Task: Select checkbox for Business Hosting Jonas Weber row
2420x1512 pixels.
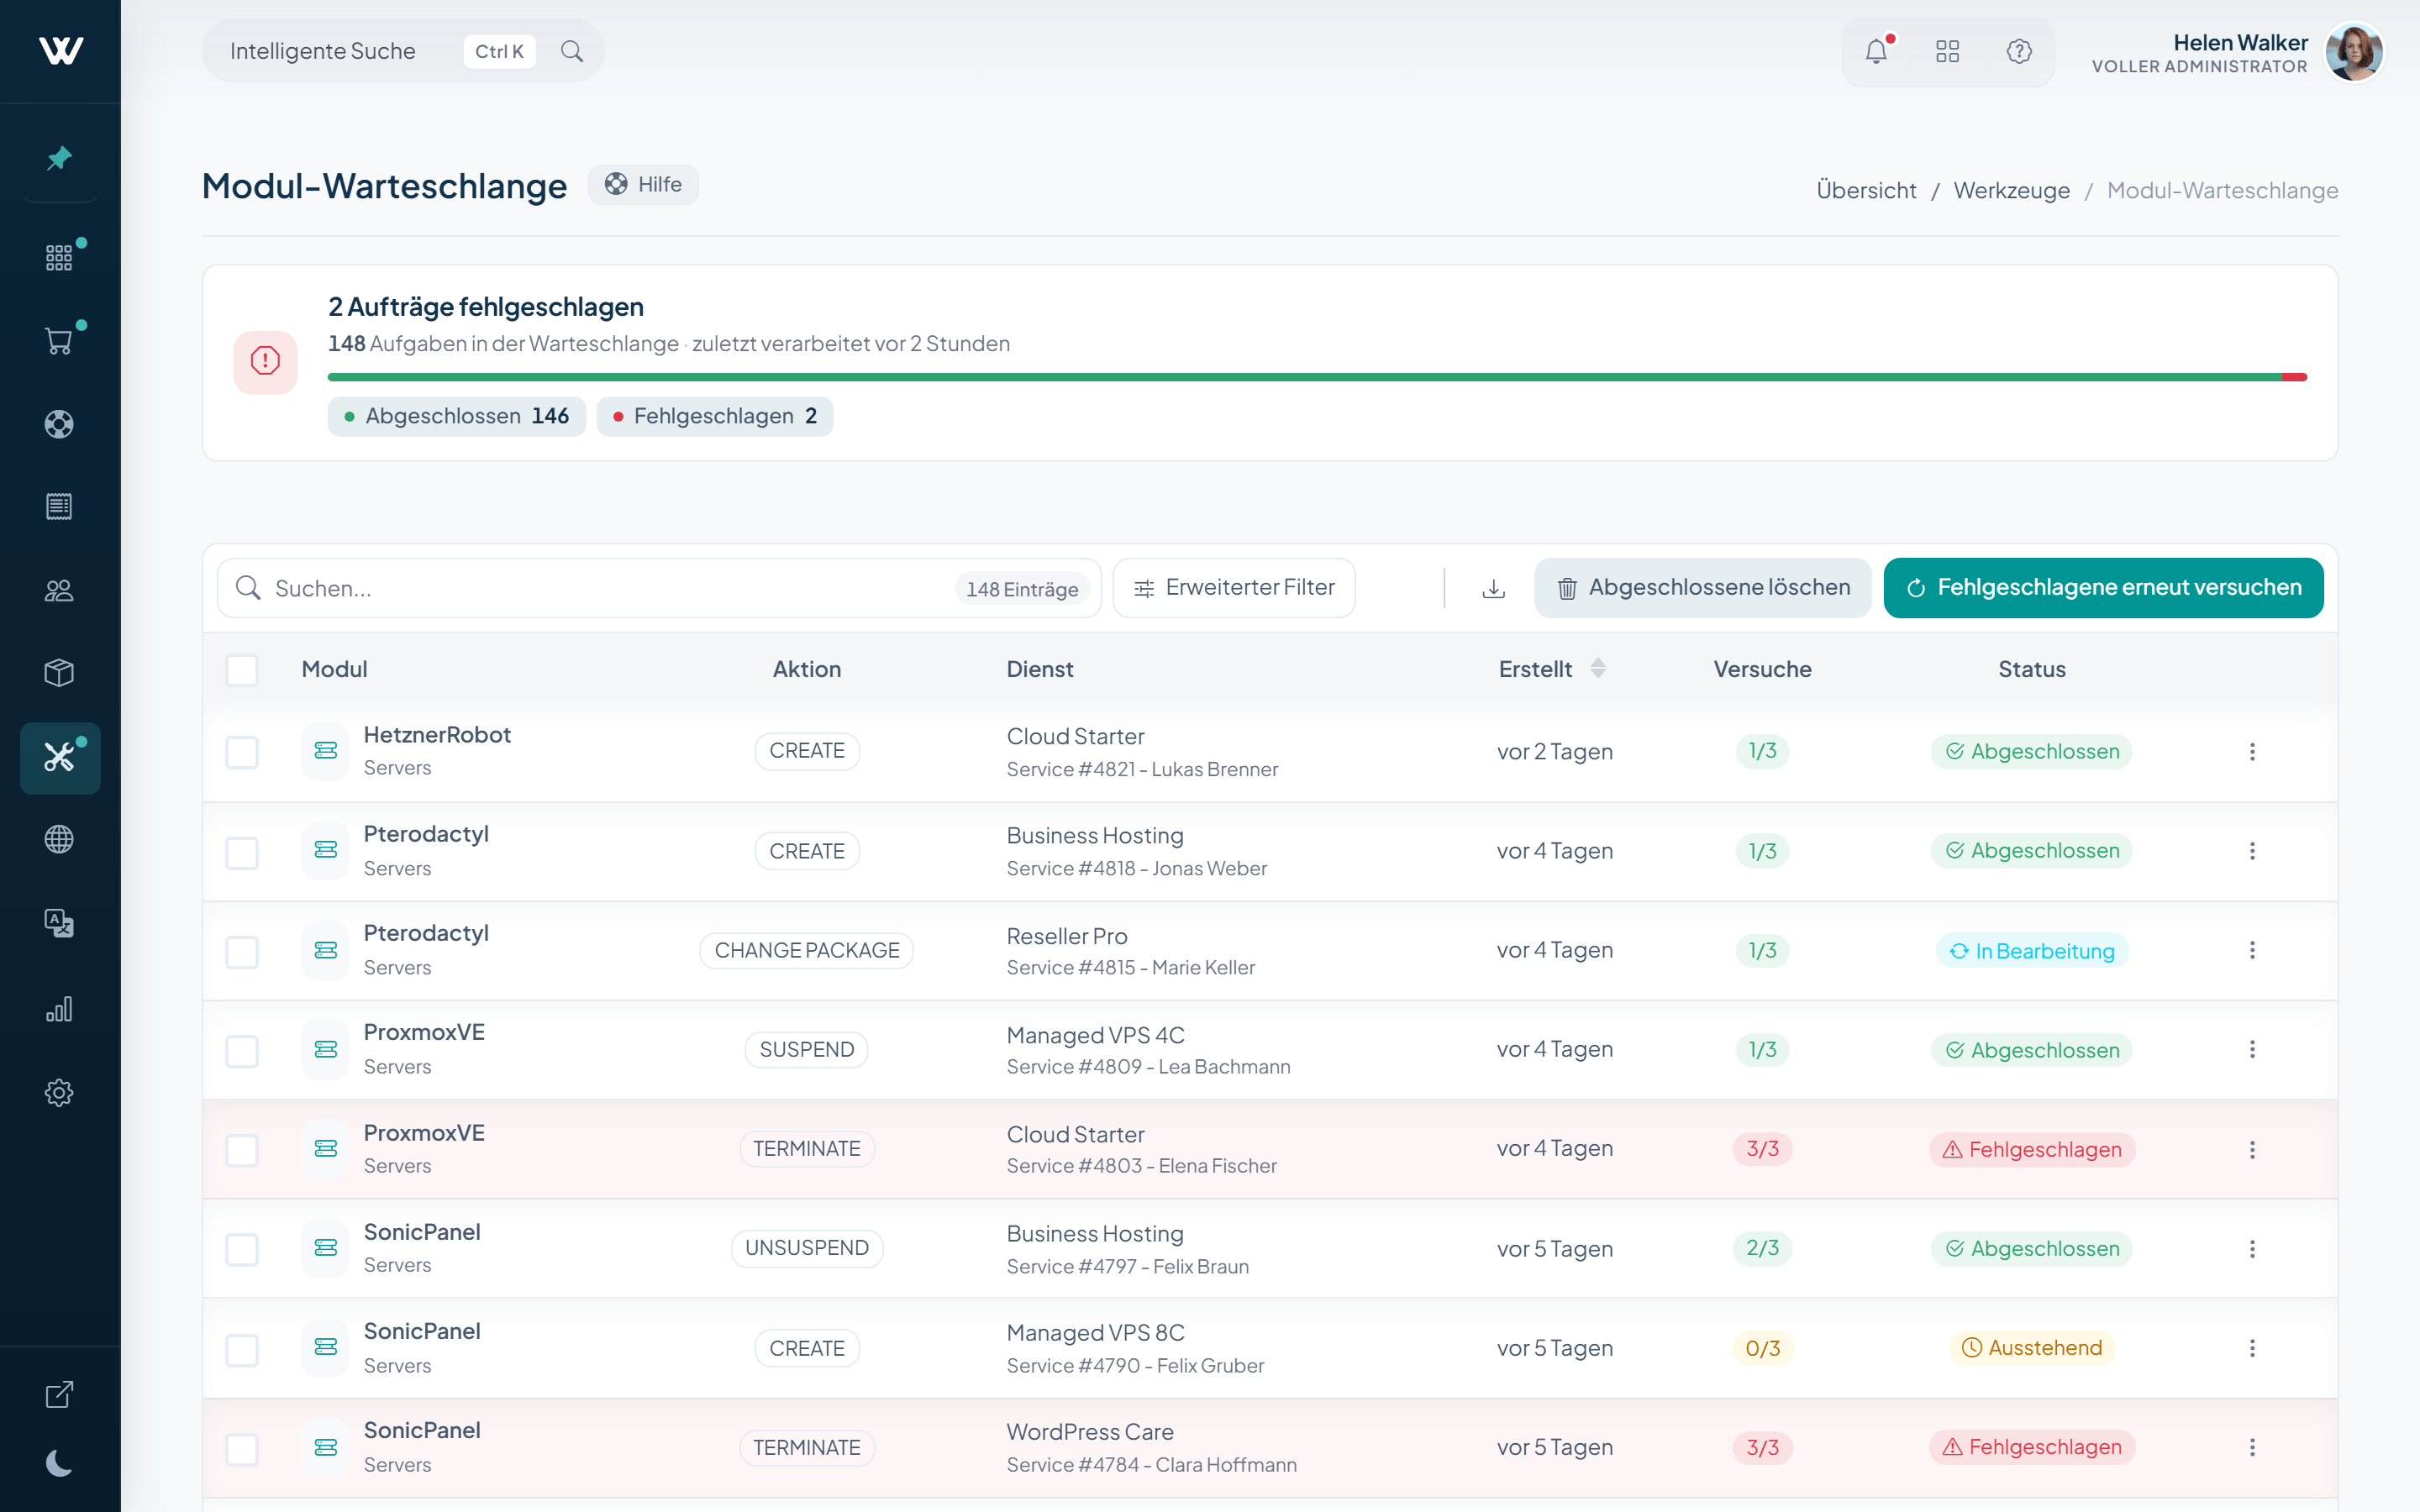Action: [242, 852]
